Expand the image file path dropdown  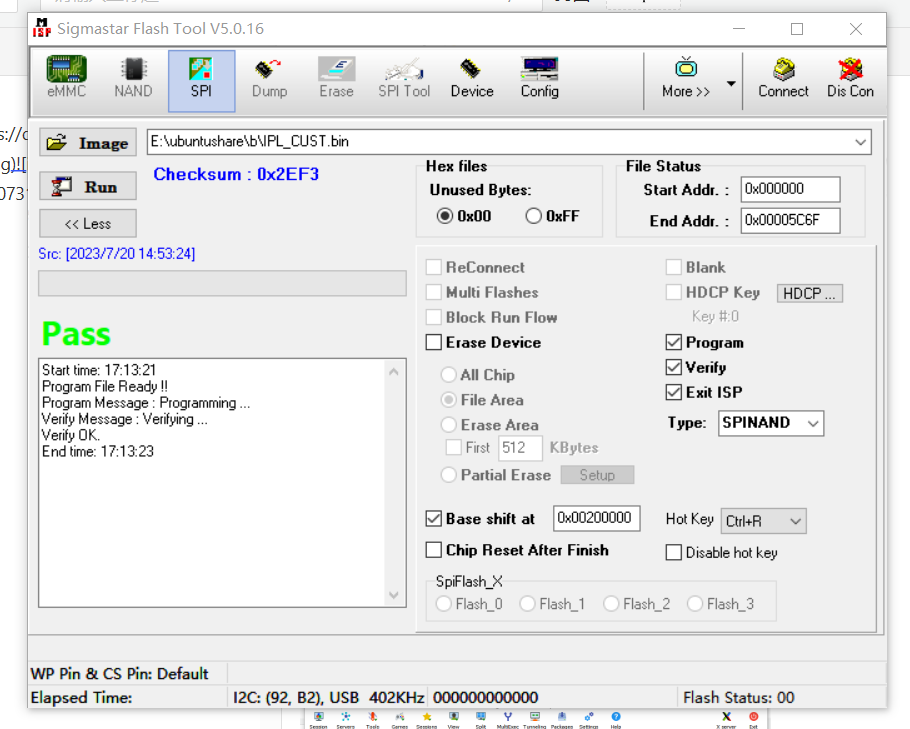[860, 142]
